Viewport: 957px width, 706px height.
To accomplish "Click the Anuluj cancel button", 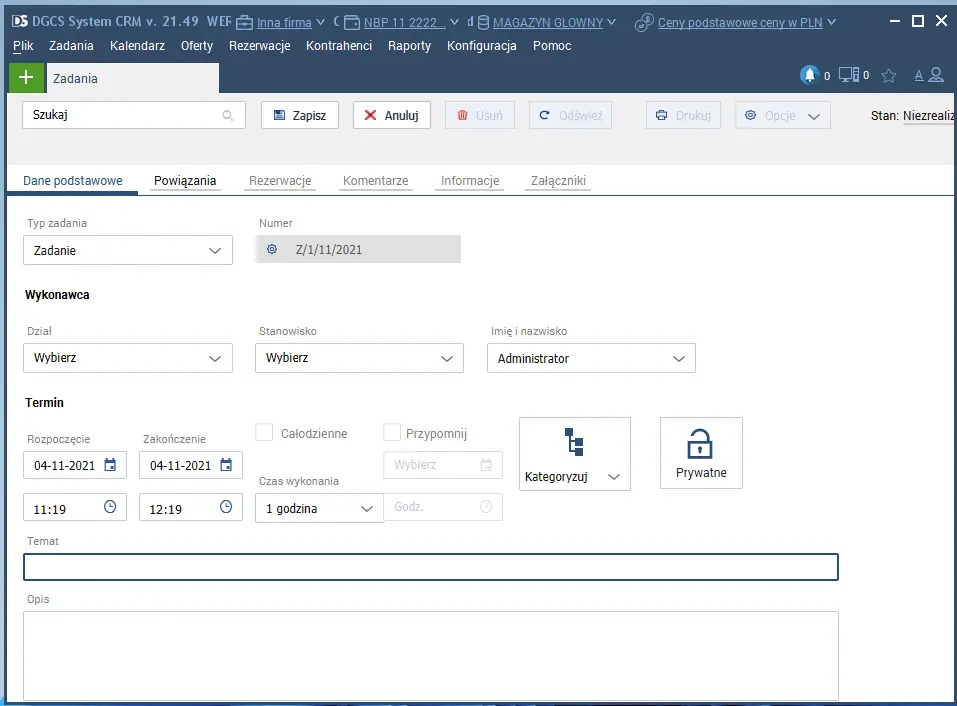I will click(392, 115).
